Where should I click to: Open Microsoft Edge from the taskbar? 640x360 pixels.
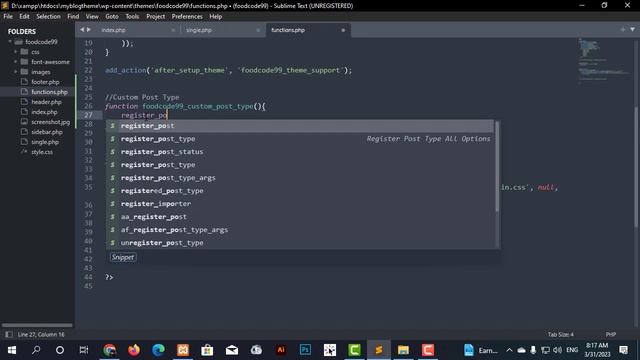tap(158, 350)
